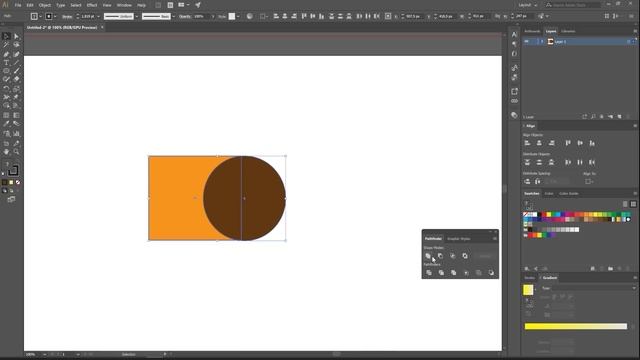Toggle visibility eye of Layer 1
Image resolution: width=640 pixels, height=360 pixels.
coord(527,42)
